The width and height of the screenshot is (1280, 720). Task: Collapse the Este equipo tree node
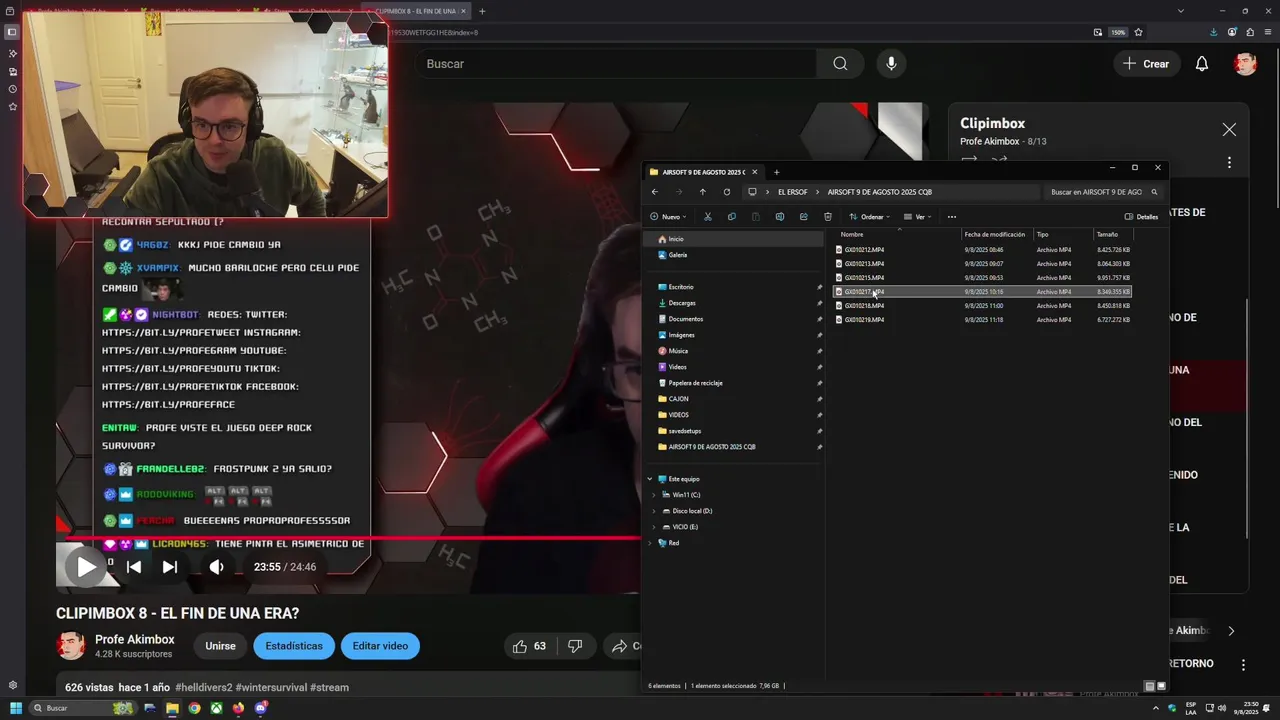[x=650, y=479]
